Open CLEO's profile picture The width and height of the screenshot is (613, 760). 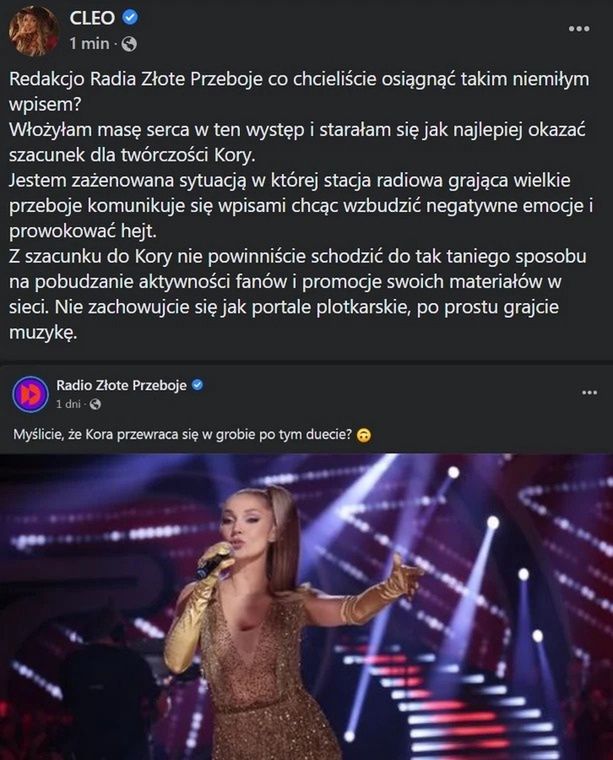(x=33, y=30)
